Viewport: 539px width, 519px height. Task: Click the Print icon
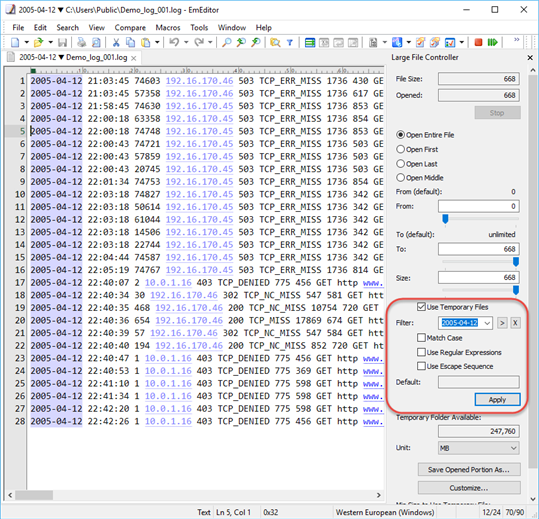[81, 43]
